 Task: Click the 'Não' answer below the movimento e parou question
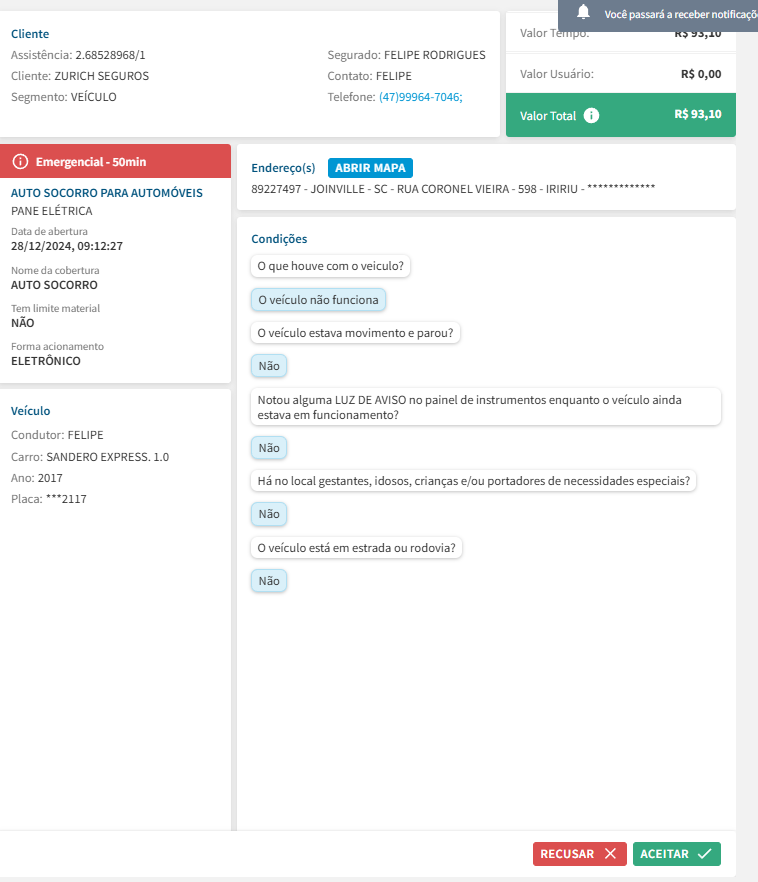(269, 367)
